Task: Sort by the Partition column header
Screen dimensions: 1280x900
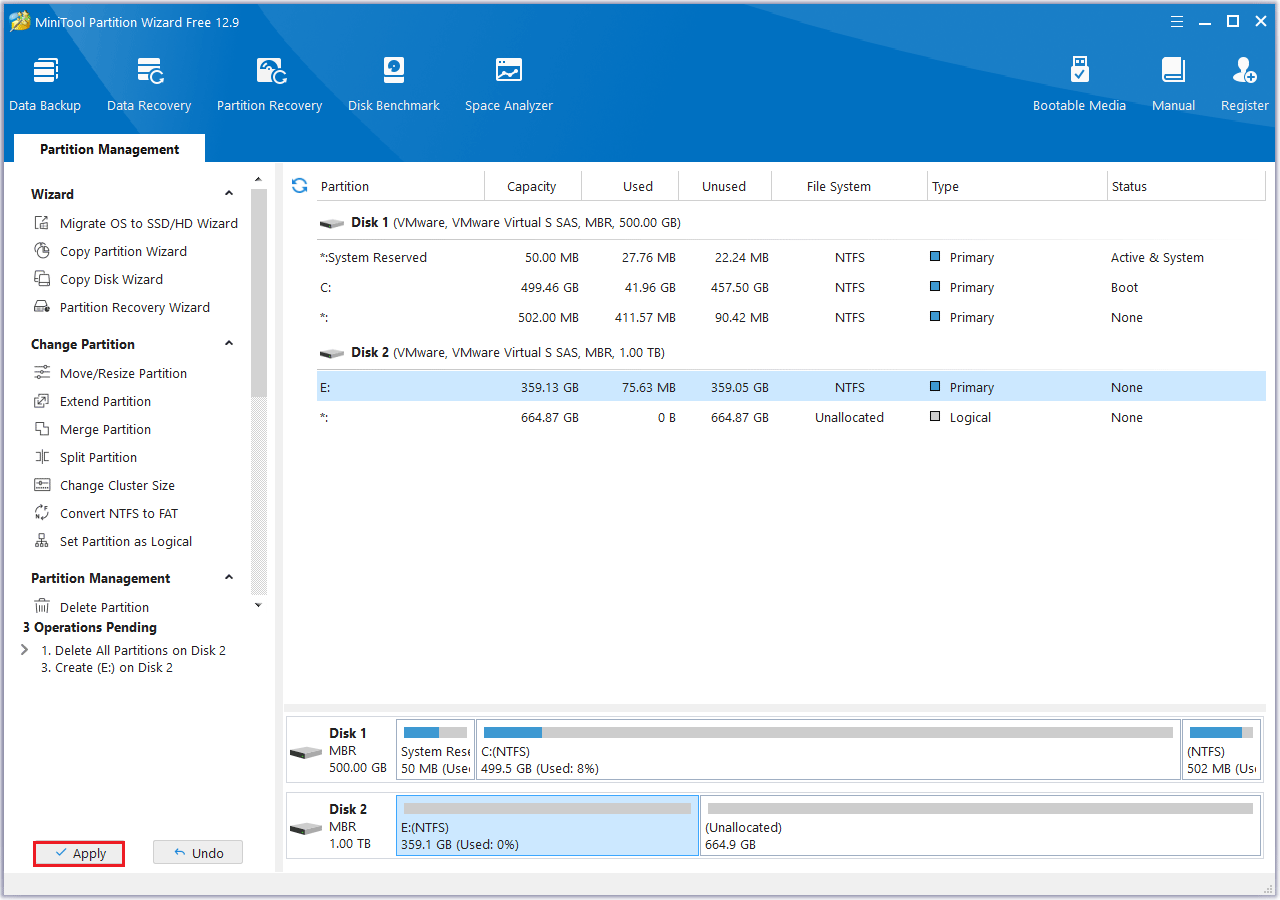Action: pyautogui.click(x=400, y=186)
